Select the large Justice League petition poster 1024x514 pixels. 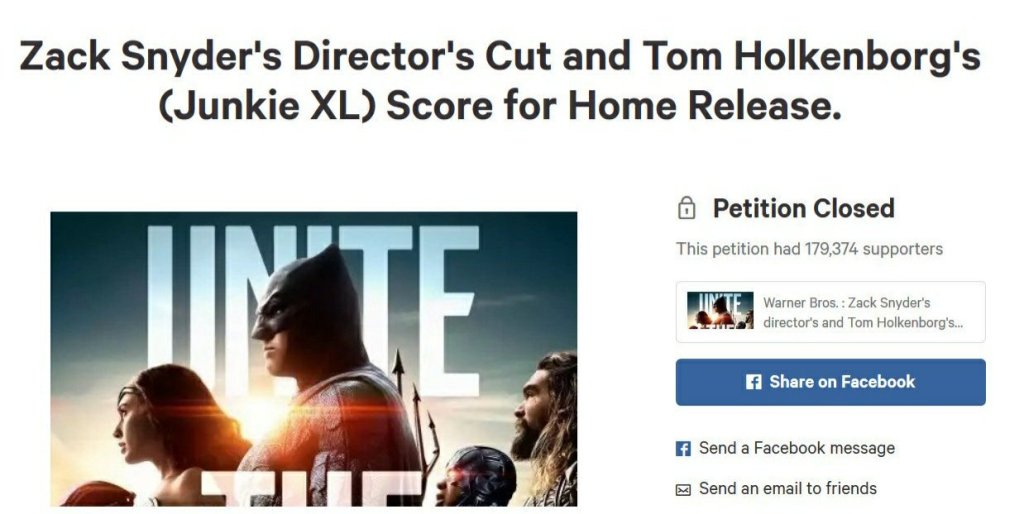pyautogui.click(x=313, y=359)
